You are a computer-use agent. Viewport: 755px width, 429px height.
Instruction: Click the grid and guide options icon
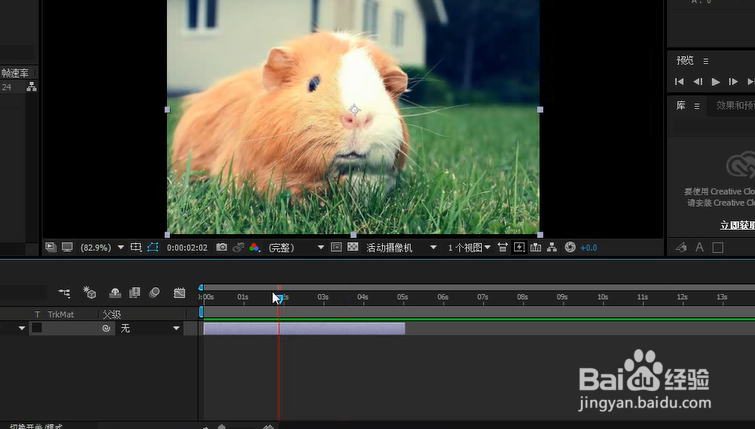point(136,247)
